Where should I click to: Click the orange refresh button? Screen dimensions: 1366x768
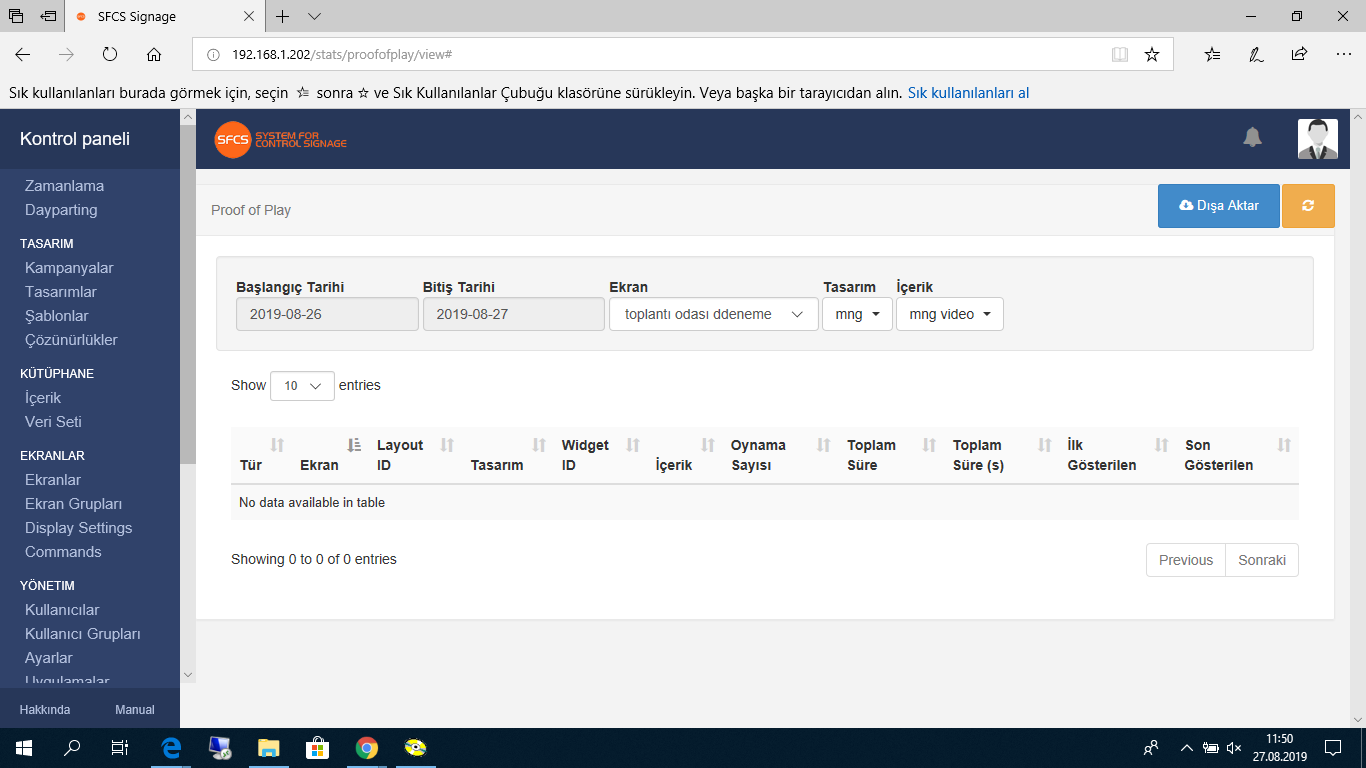coord(1308,206)
